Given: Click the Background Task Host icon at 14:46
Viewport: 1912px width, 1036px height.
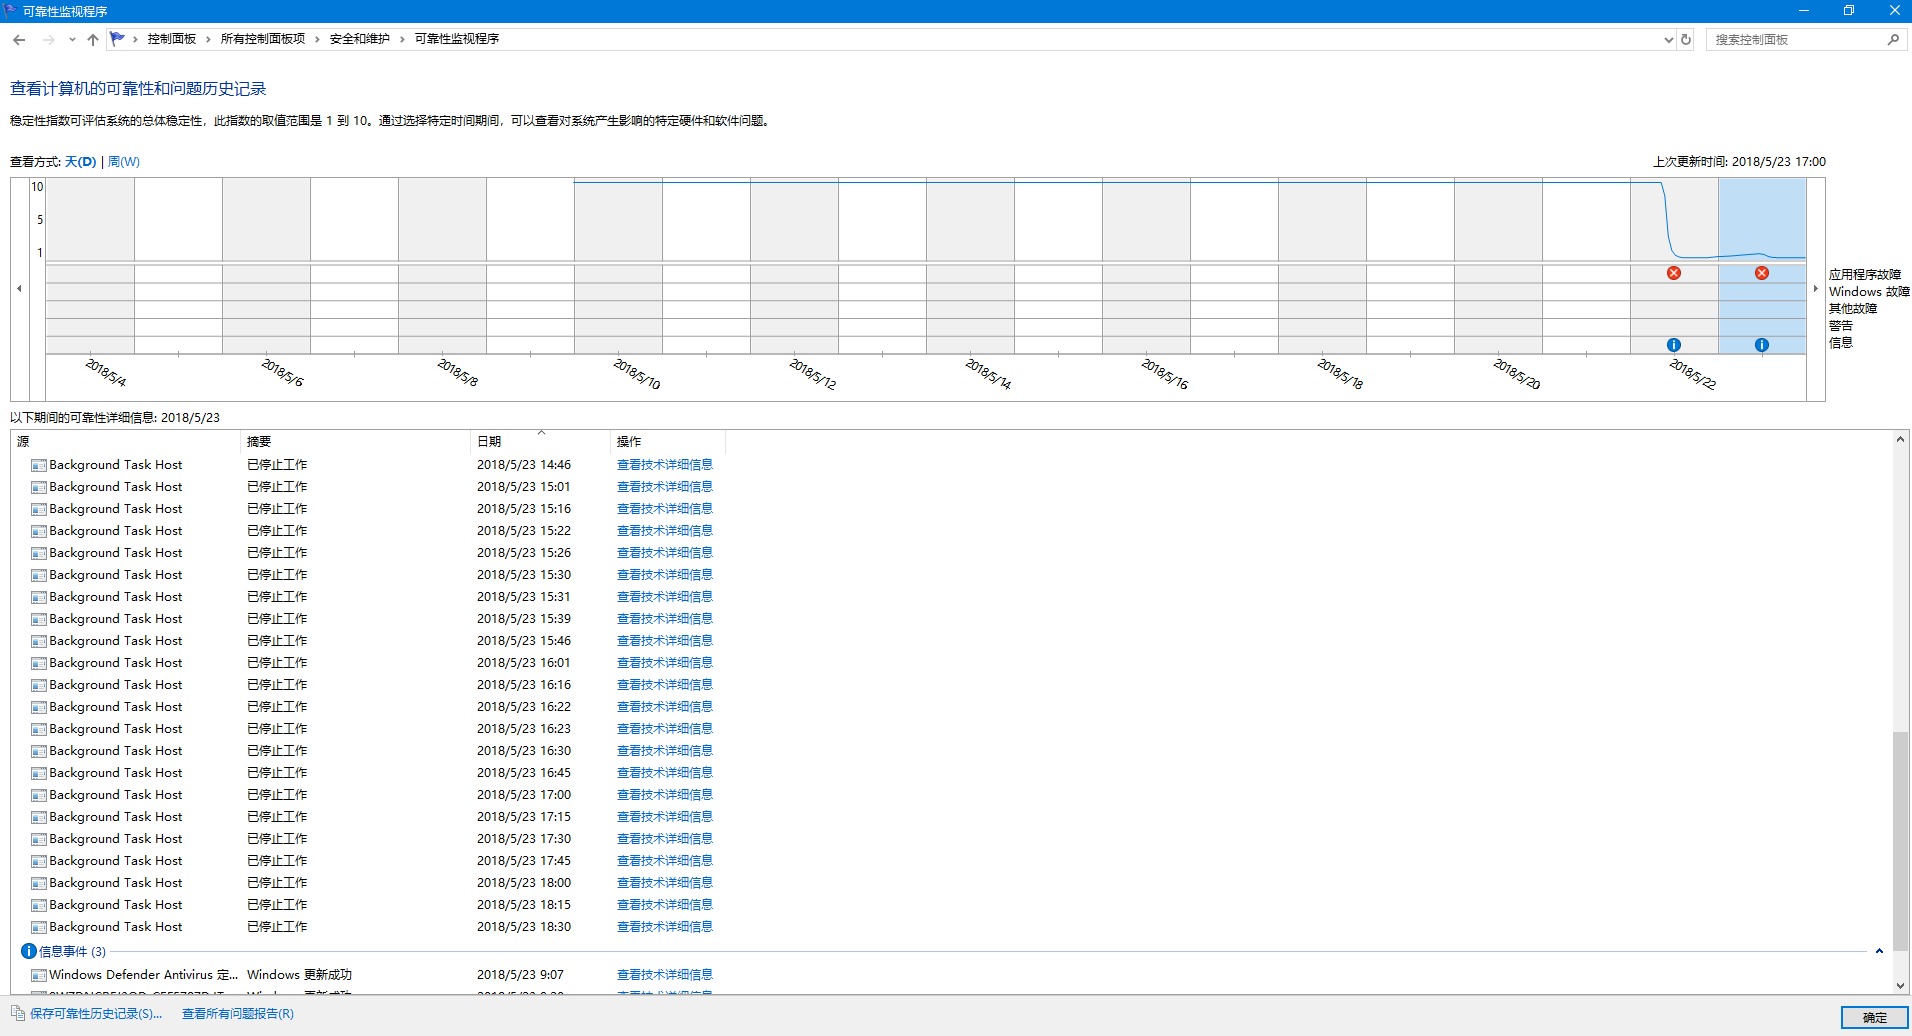Looking at the screenshot, I should [x=38, y=465].
